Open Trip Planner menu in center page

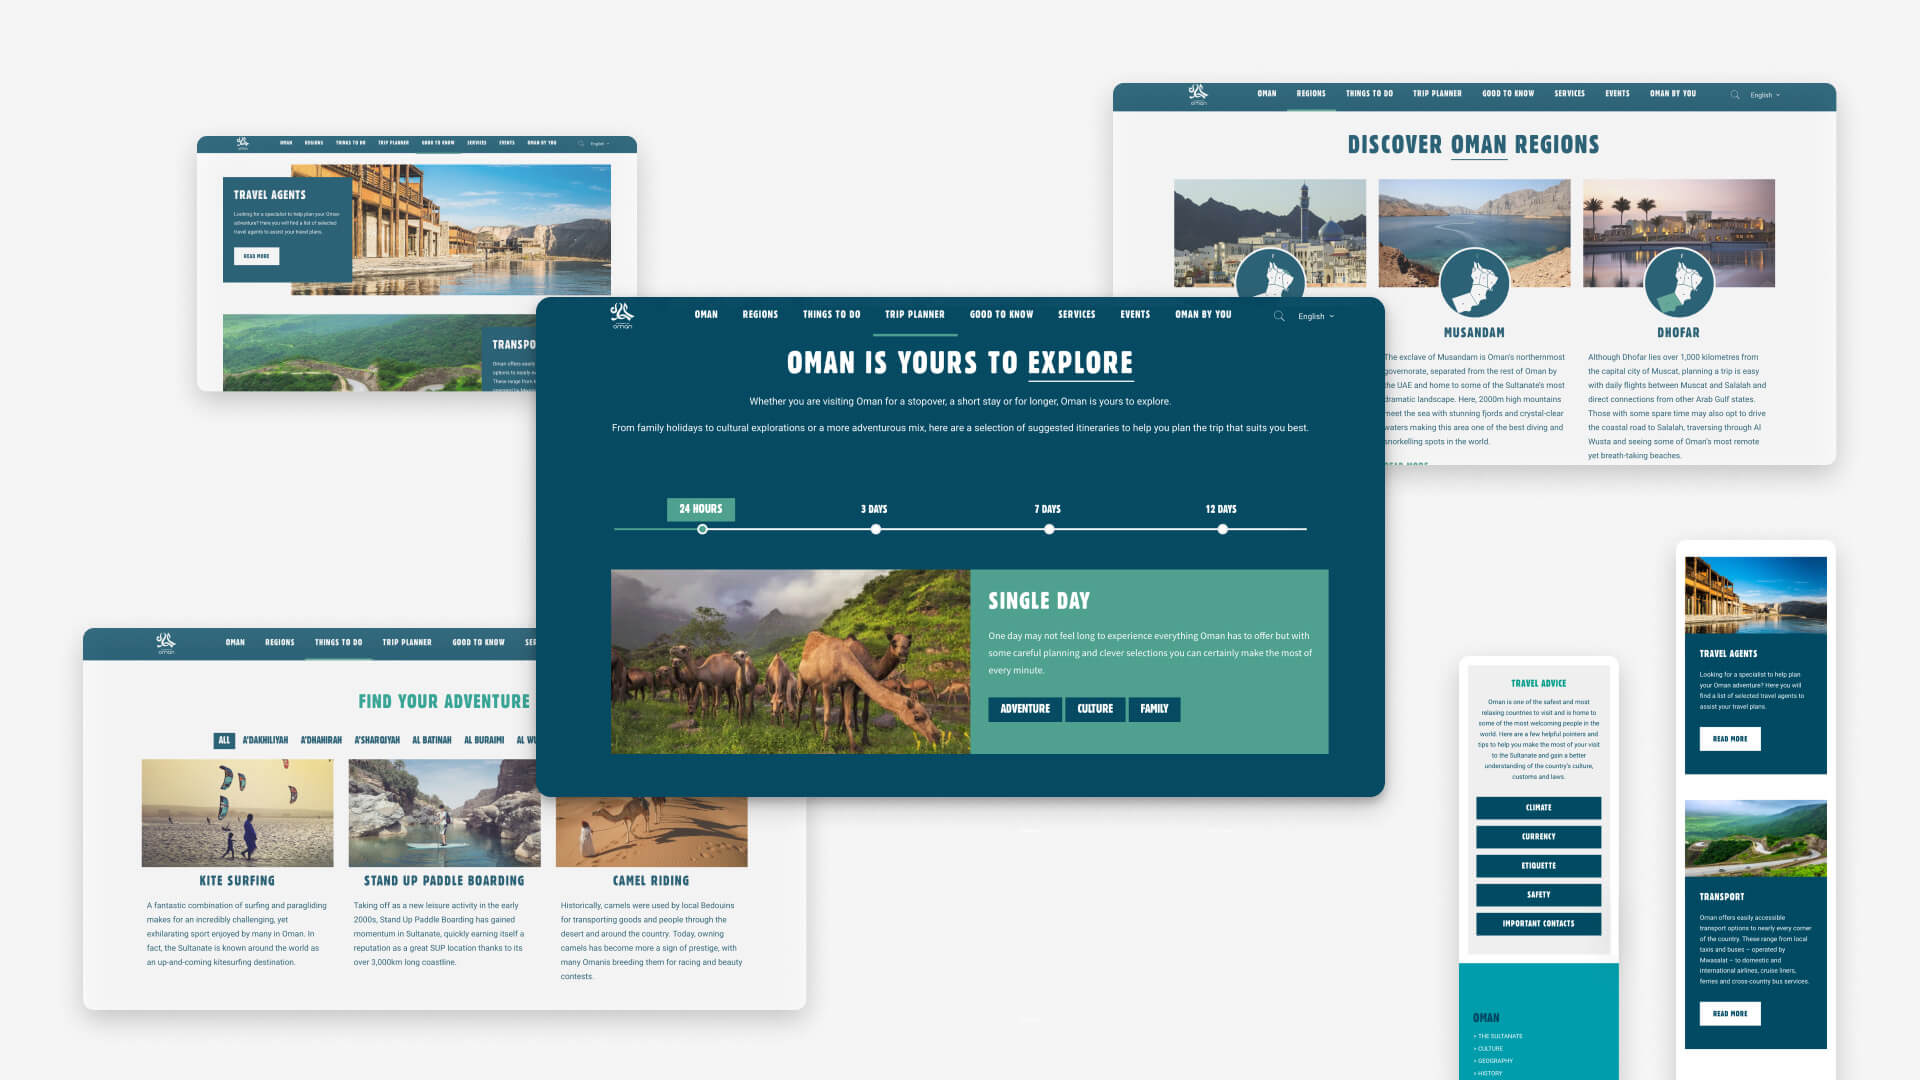point(914,314)
